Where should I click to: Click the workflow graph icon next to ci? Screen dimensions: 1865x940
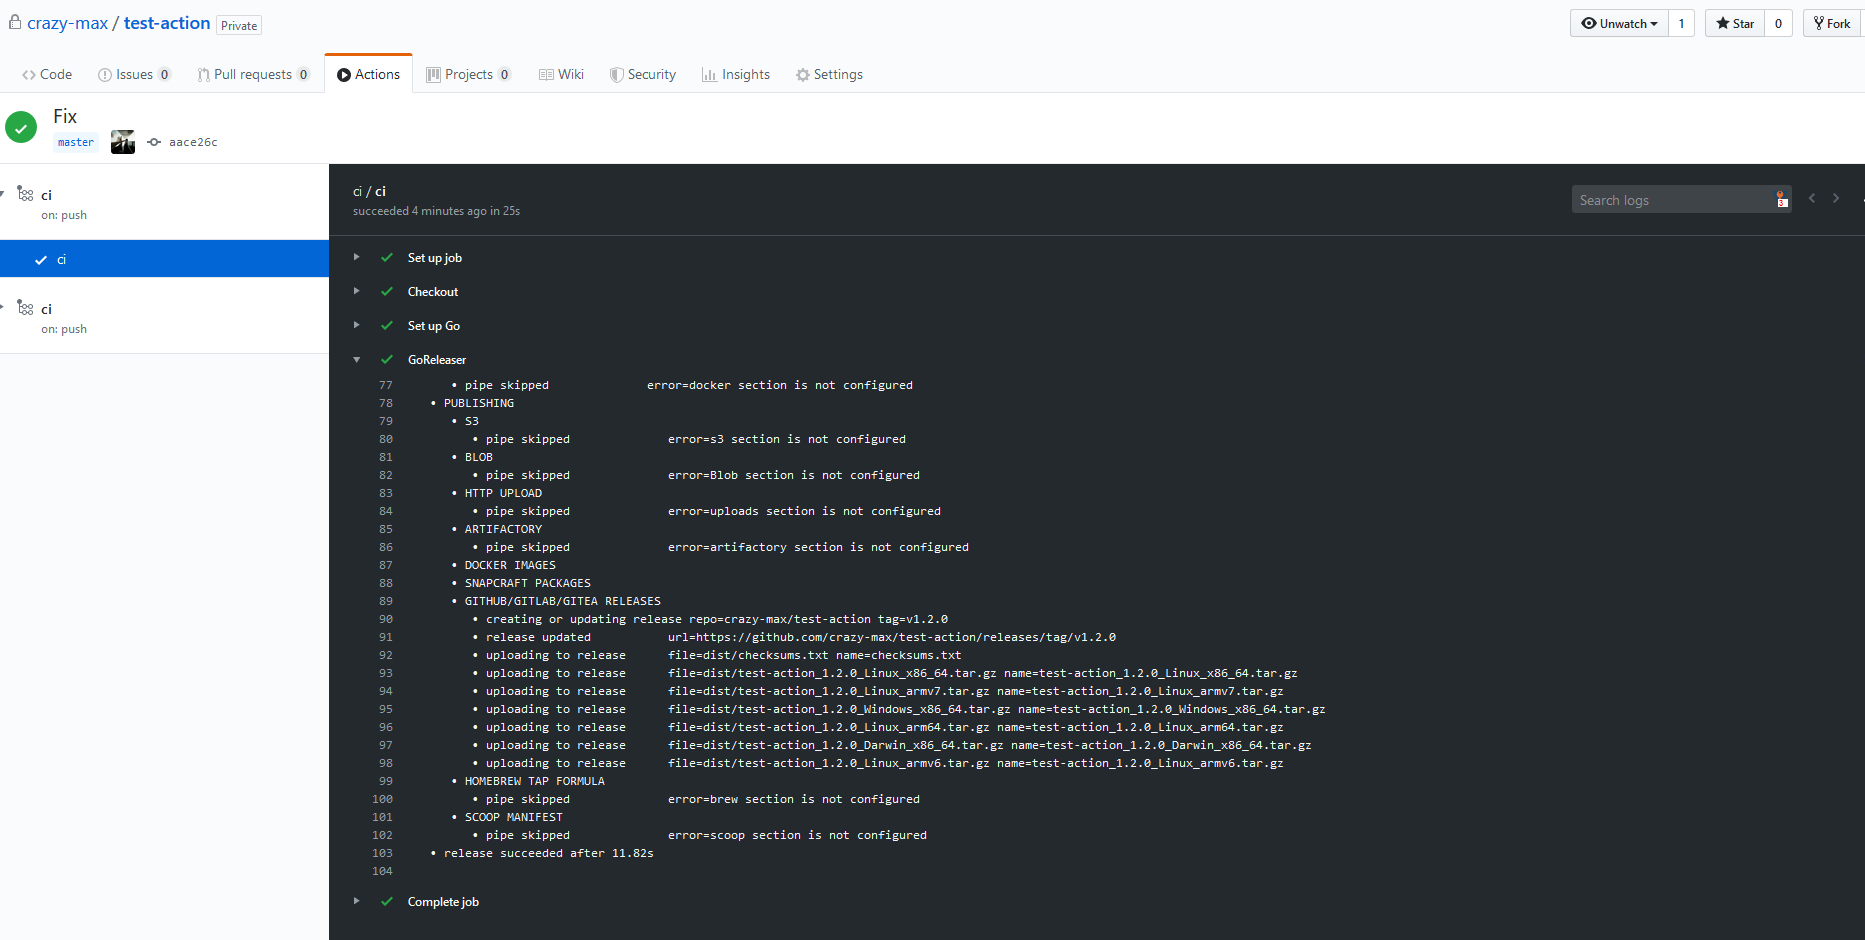click(x=26, y=194)
